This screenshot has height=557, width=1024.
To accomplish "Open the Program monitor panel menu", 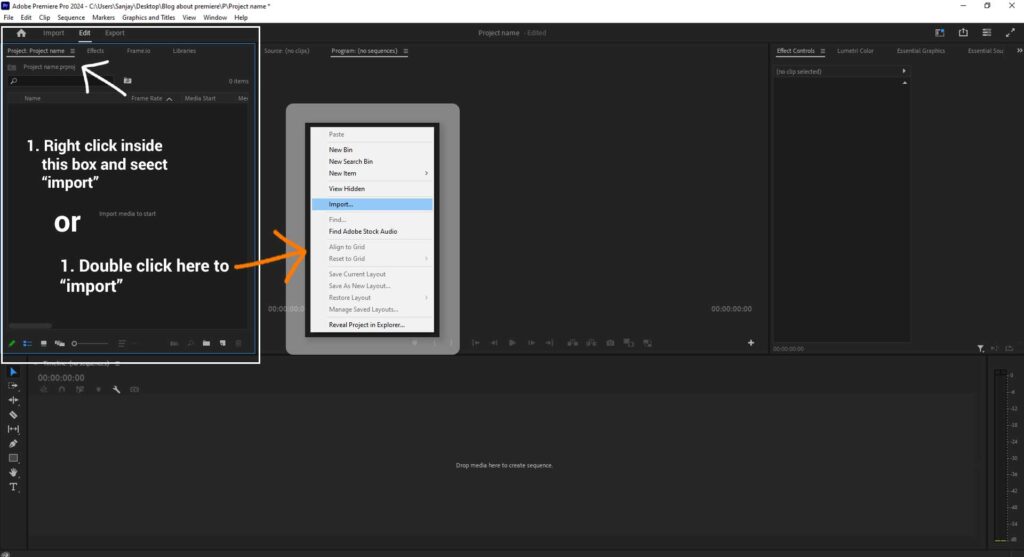I will point(406,51).
